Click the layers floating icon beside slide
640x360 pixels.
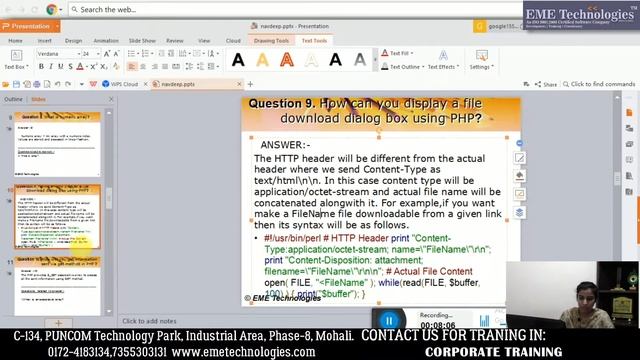[519, 212]
